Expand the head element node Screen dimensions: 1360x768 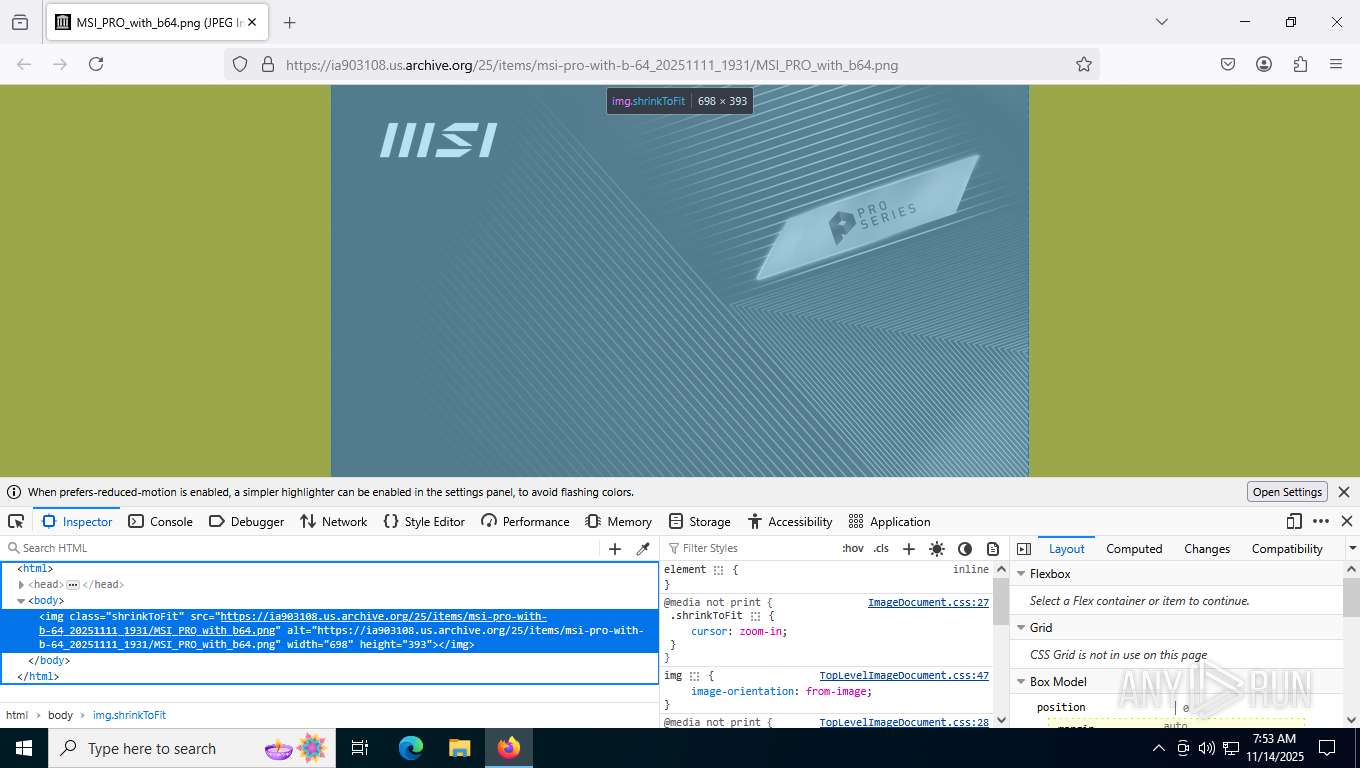point(21,585)
